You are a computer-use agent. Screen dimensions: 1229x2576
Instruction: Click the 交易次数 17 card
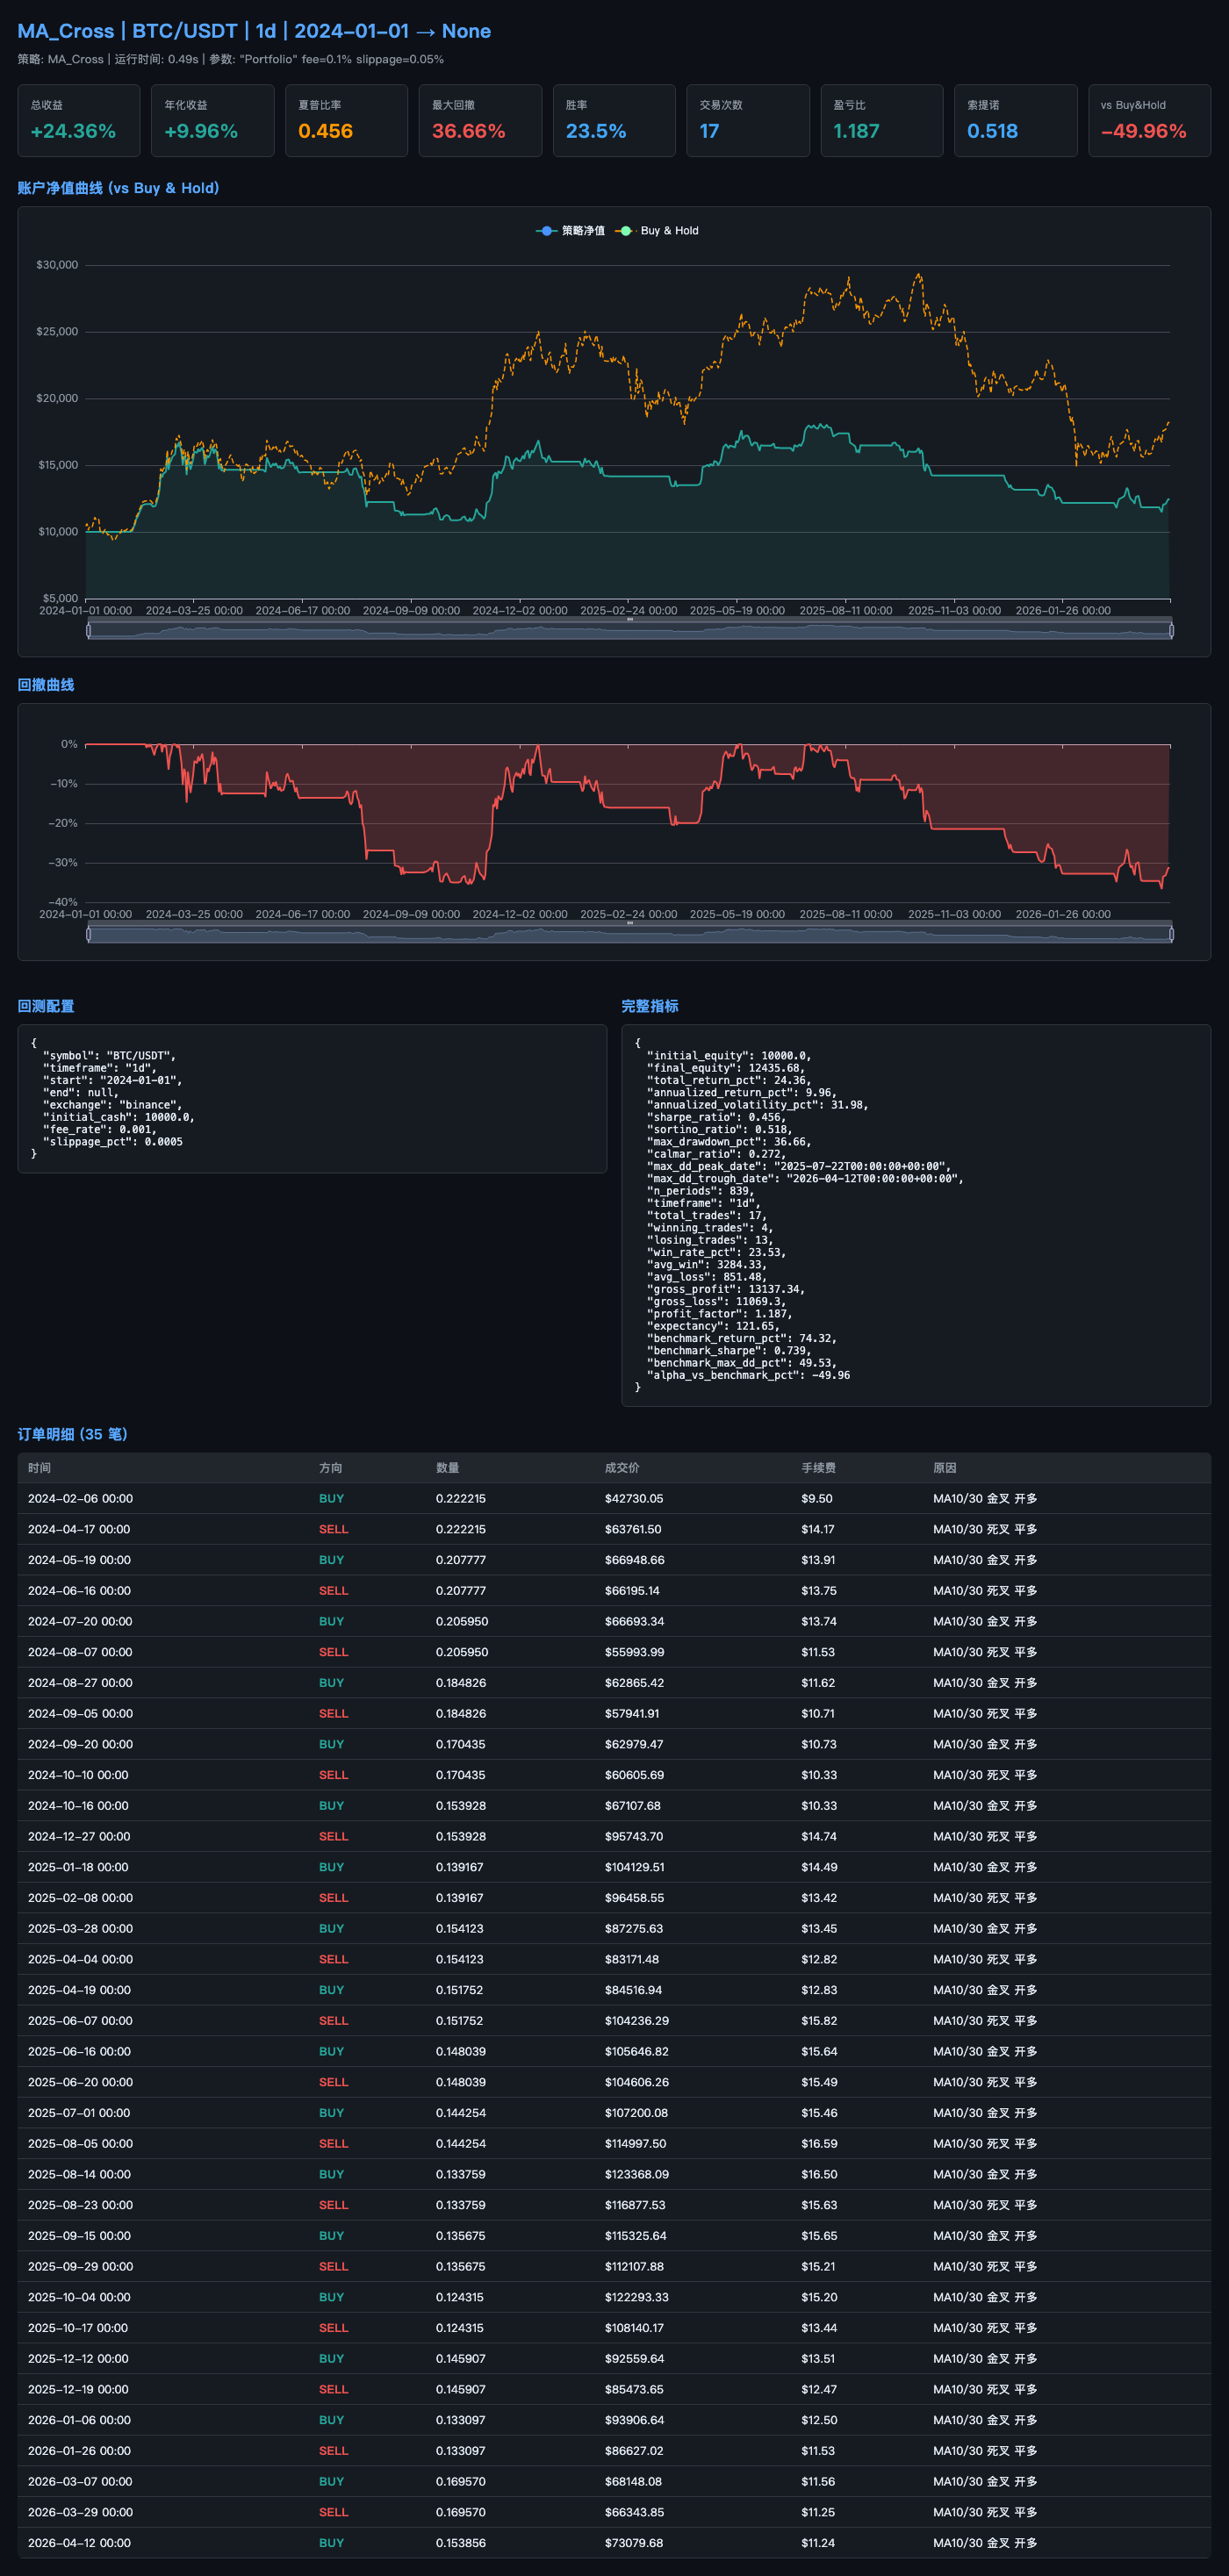tap(748, 121)
